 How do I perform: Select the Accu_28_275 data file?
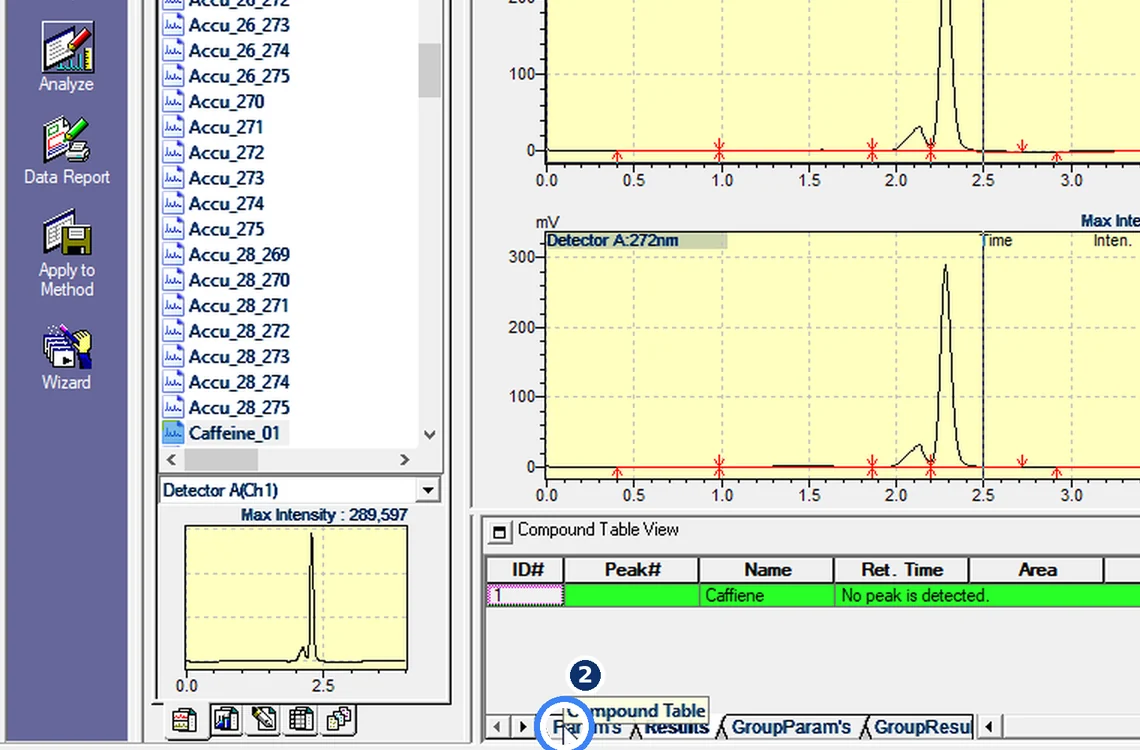(x=239, y=407)
